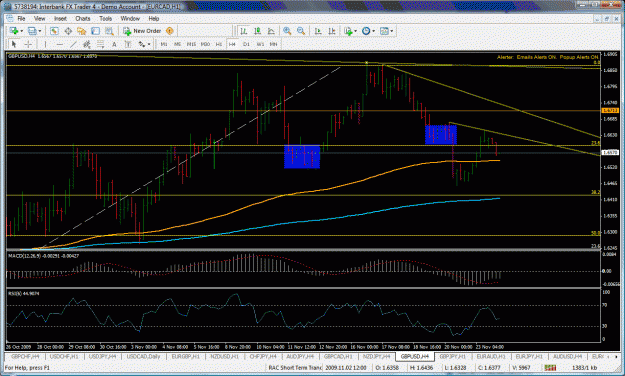Click the chart tabs scroll arrows

(613, 356)
